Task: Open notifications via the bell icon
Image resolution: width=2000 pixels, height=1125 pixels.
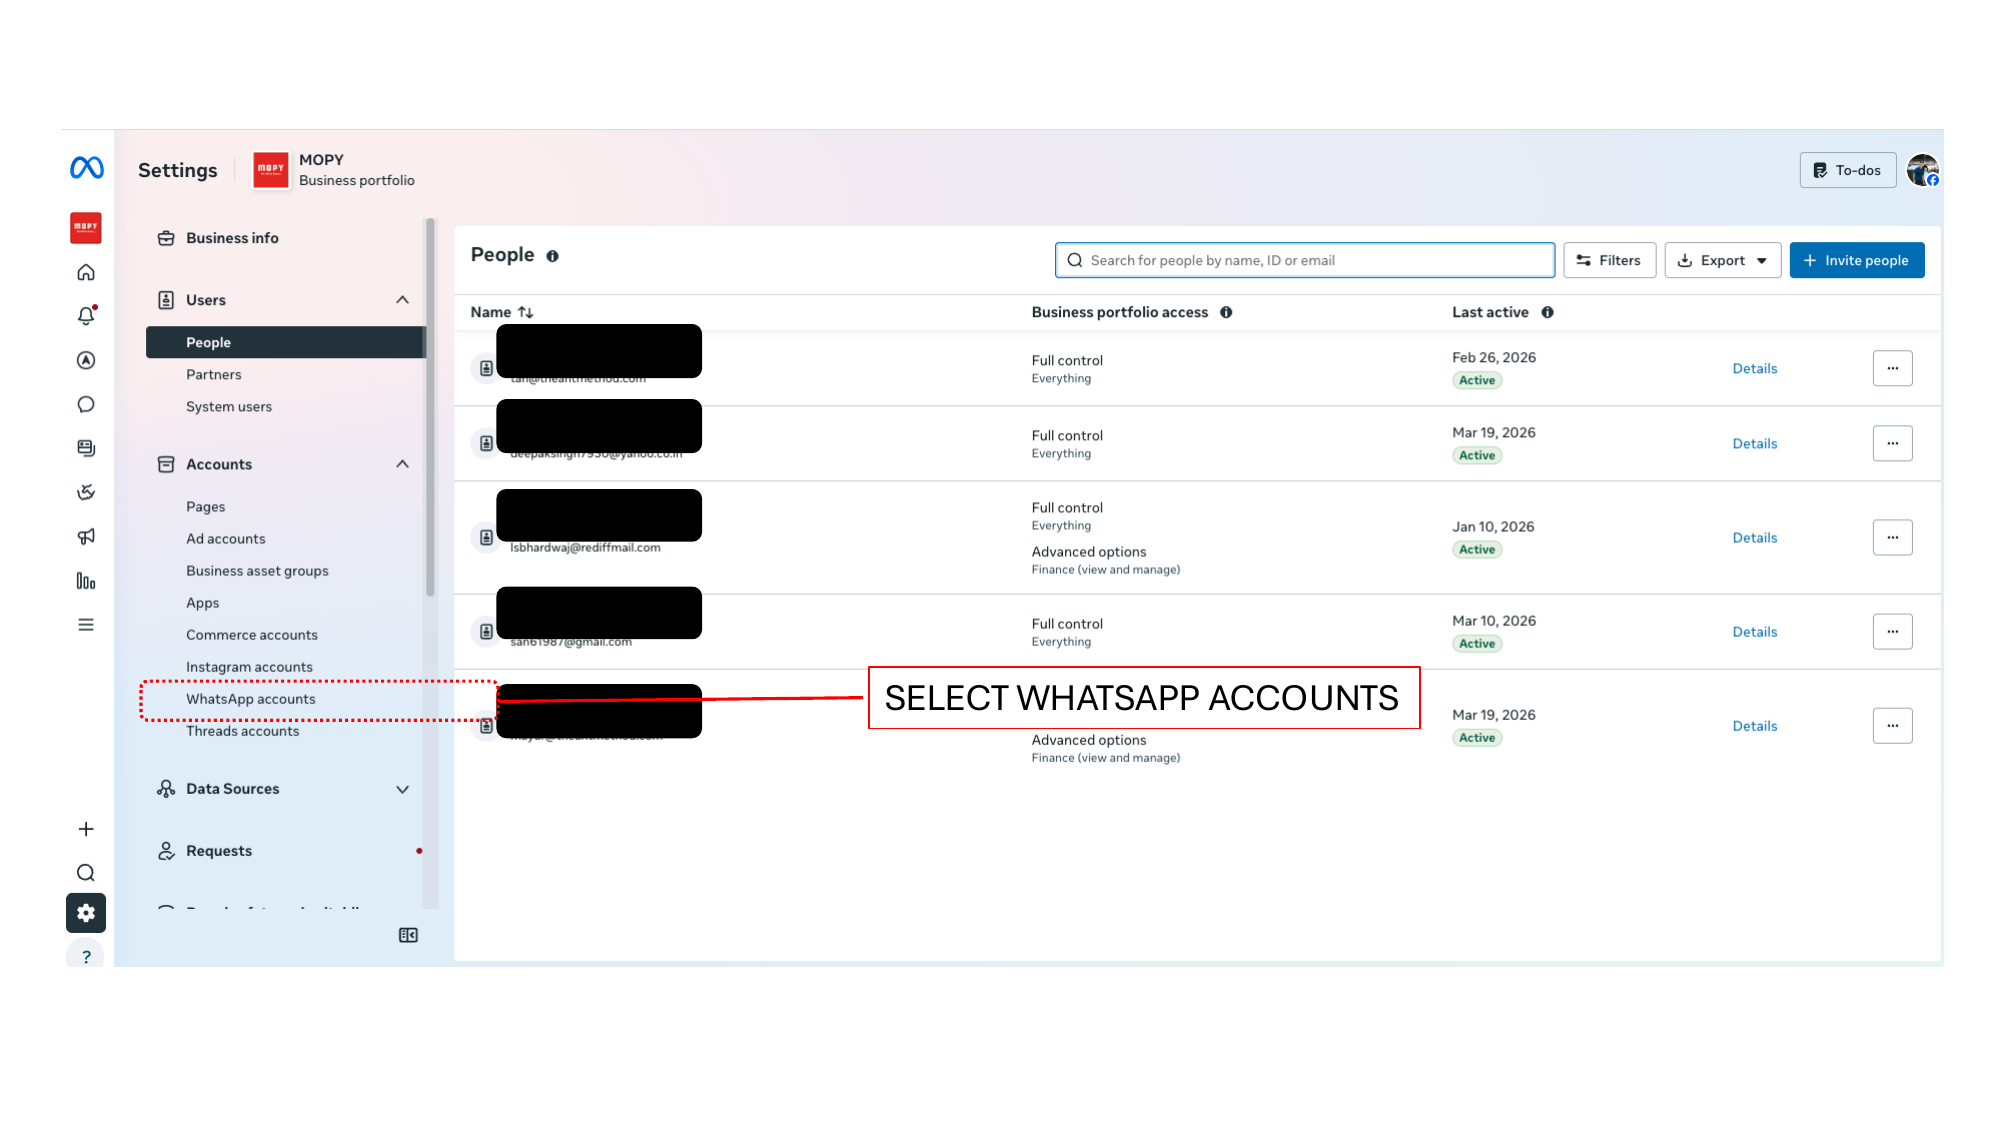Action: [x=86, y=315]
